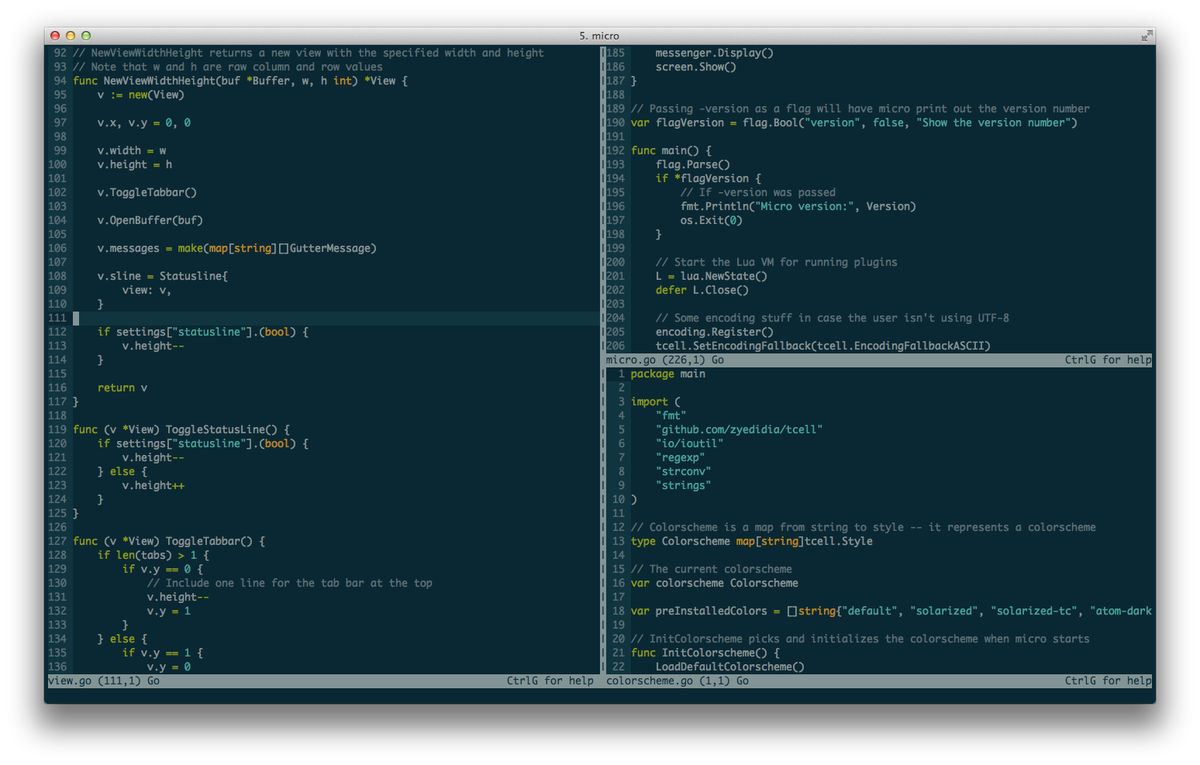The height and width of the screenshot is (765, 1200).
Task: Click the 'v := new(View)' line
Action: click(141, 95)
